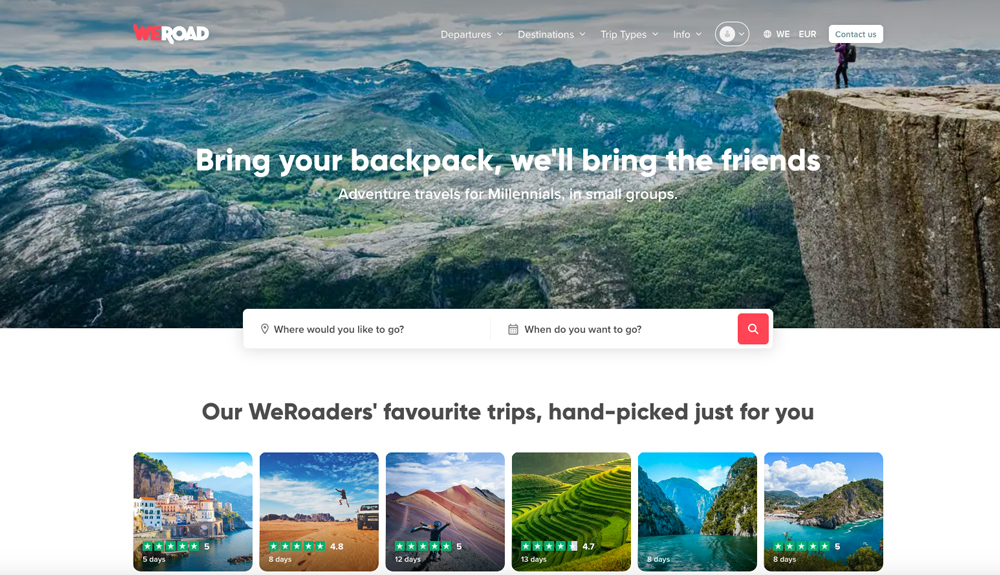Click the Contact us button

coord(855,34)
